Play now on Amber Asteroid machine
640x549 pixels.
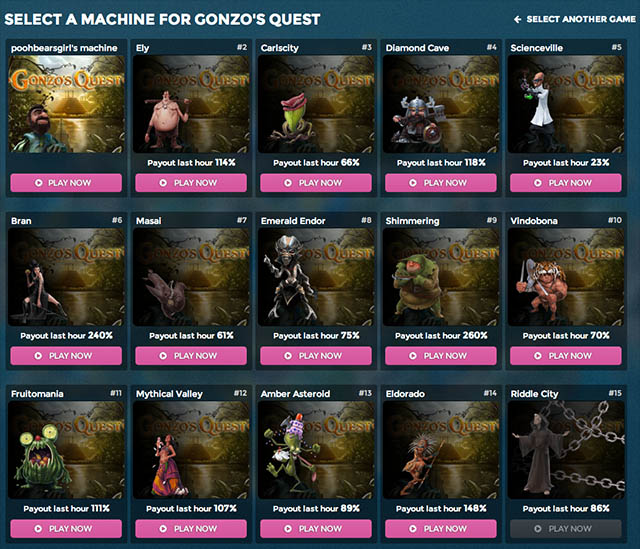316,529
